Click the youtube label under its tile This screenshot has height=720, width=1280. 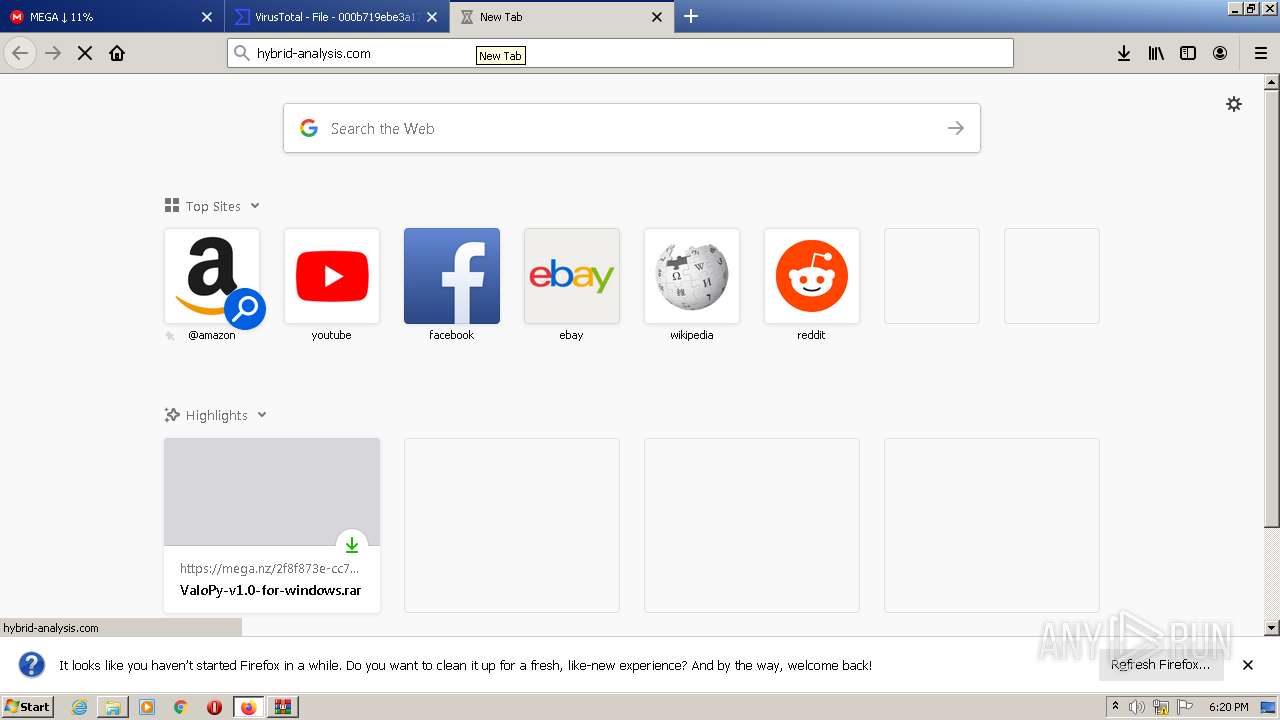[331, 335]
